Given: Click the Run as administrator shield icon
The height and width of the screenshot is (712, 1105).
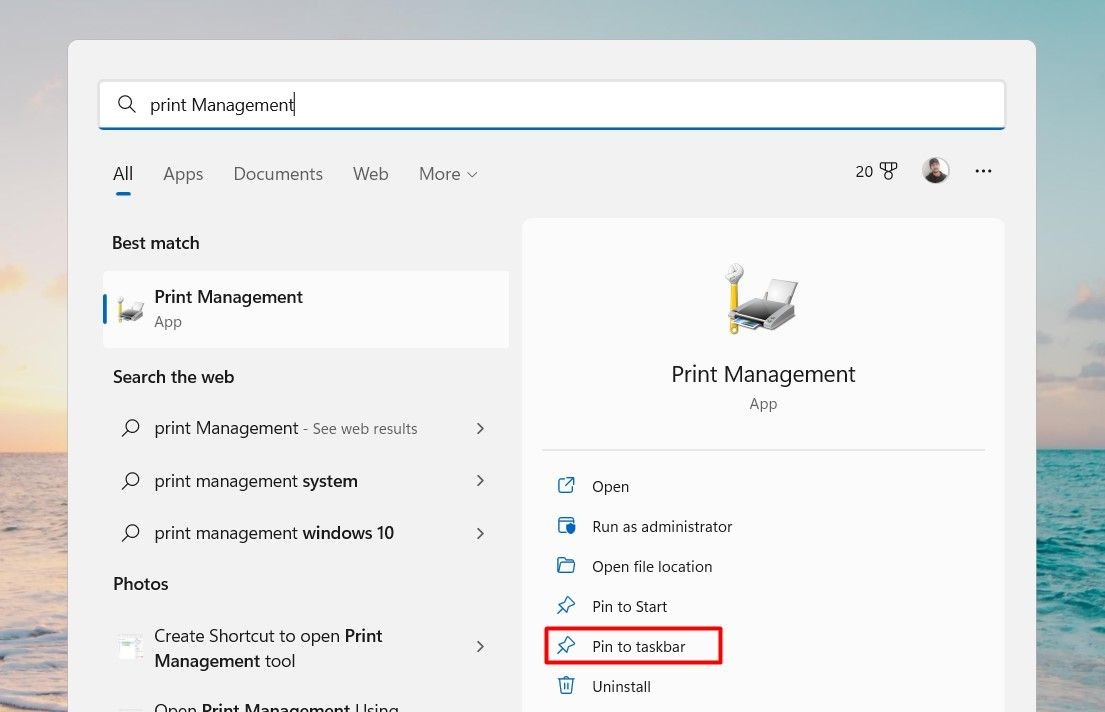Looking at the screenshot, I should [566, 526].
